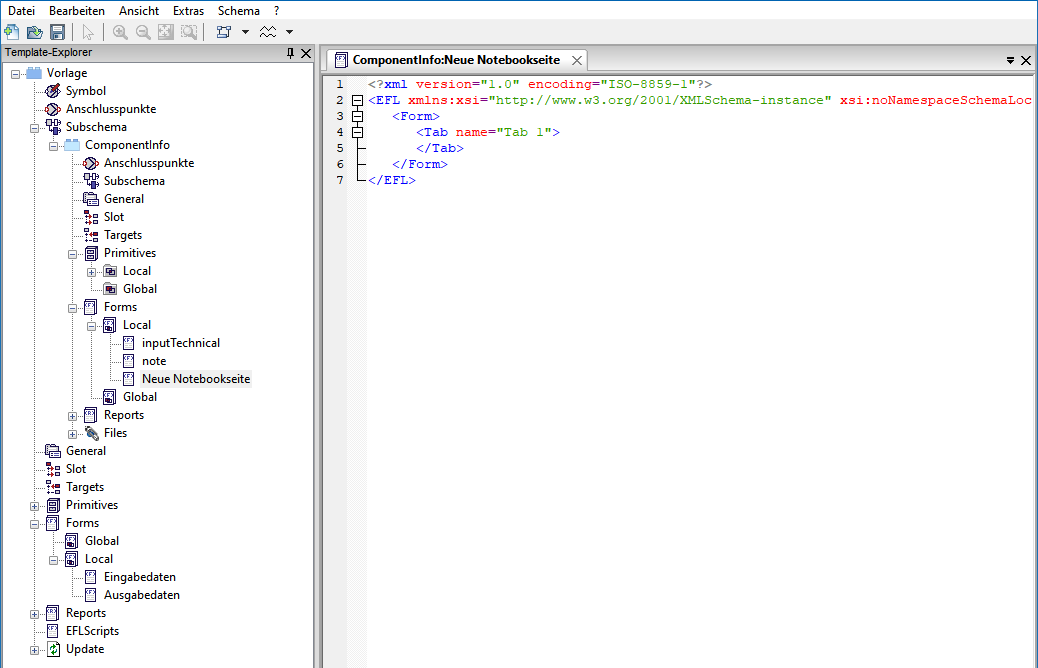The height and width of the screenshot is (668, 1038).
Task: Click the inputTechnical form icon
Action: (x=129, y=343)
